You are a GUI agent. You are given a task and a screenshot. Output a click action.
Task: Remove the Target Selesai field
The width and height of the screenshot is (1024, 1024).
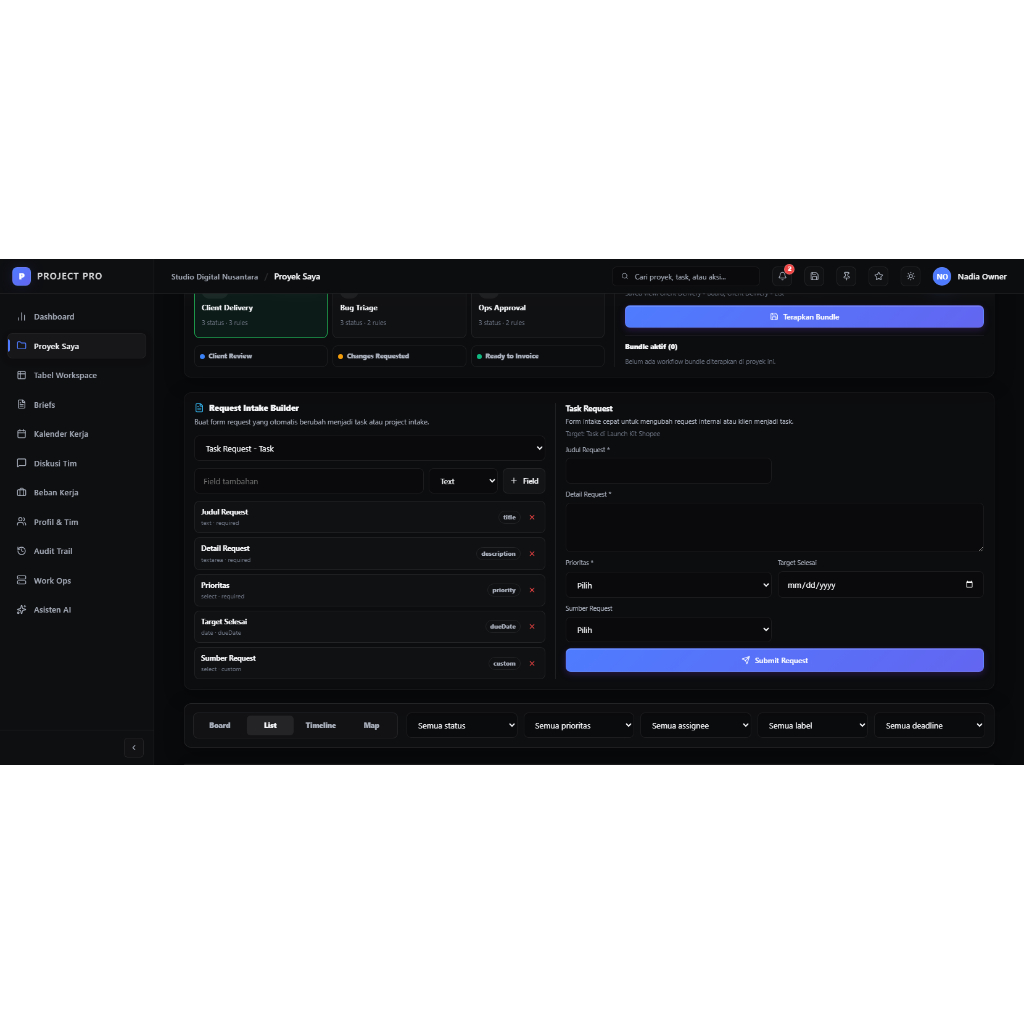(x=532, y=627)
